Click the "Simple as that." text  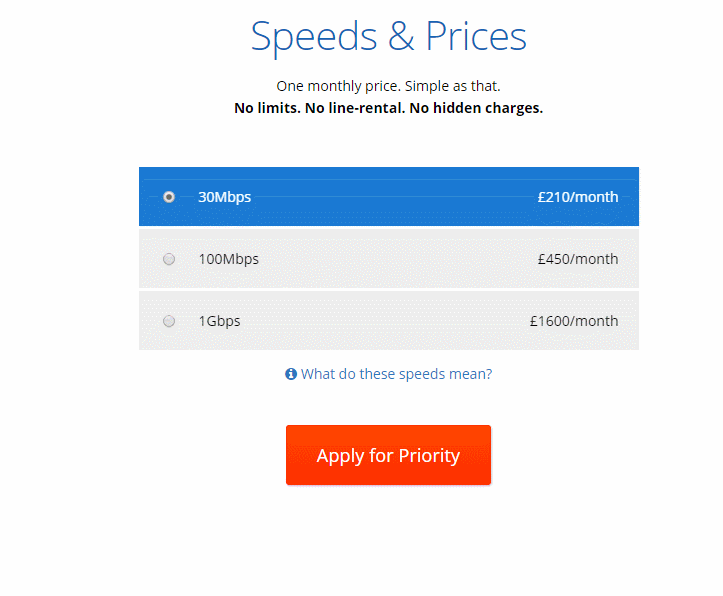[x=453, y=86]
